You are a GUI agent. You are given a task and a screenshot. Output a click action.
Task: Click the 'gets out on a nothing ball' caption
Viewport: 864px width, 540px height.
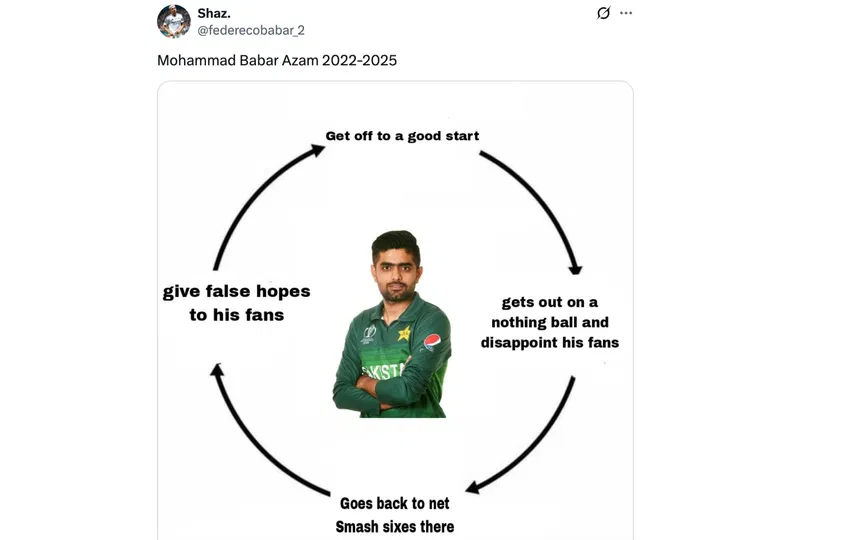549,322
